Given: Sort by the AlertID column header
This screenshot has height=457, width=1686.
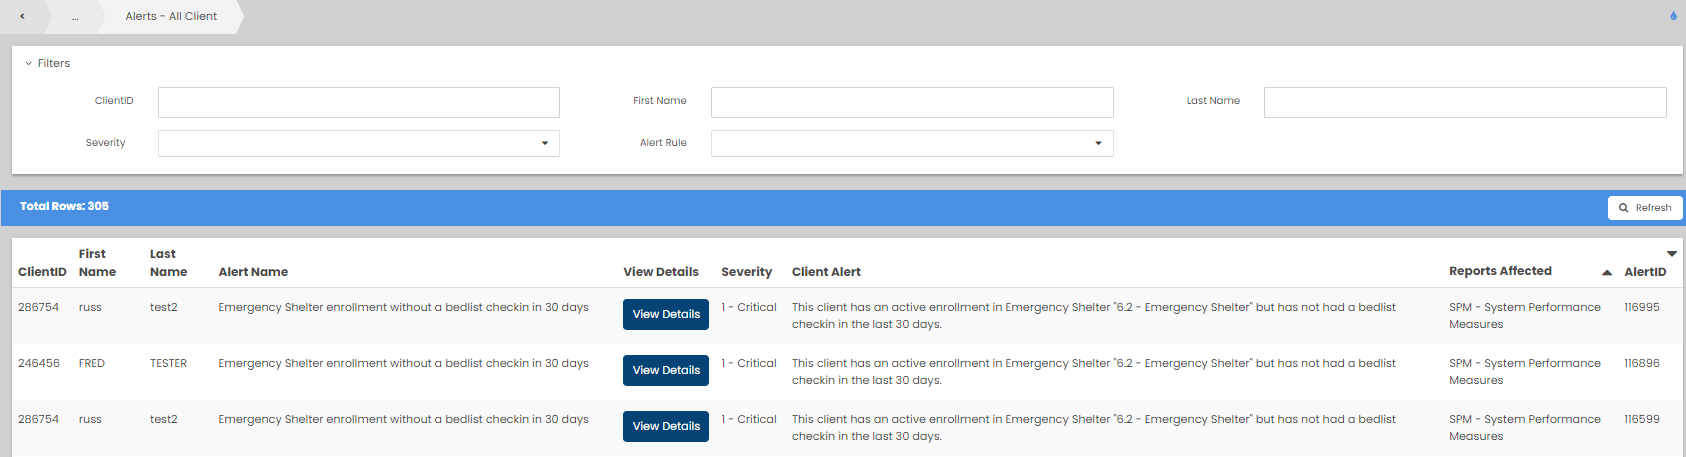Looking at the screenshot, I should pos(1645,272).
